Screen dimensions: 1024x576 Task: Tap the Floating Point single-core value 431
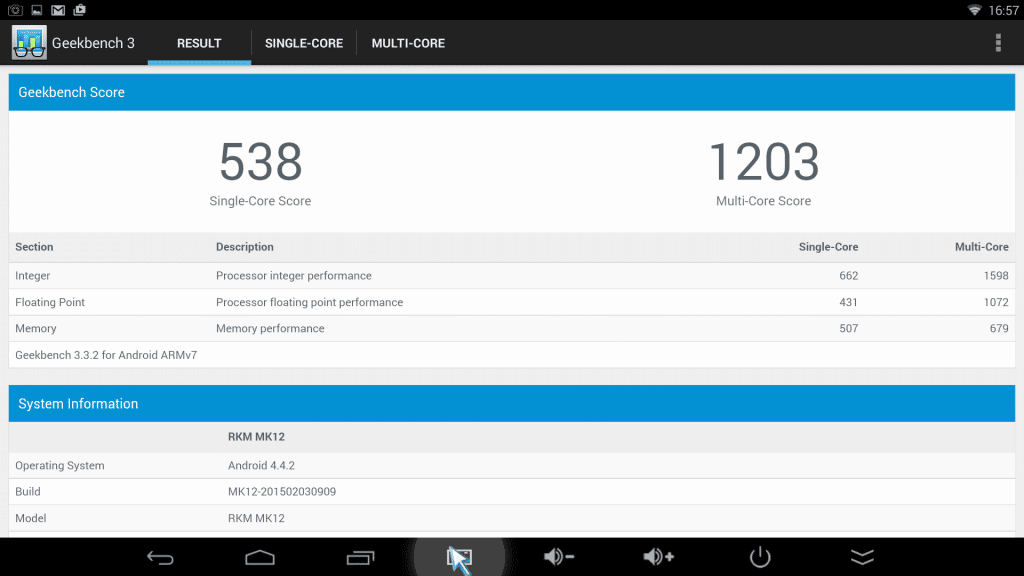coord(848,302)
